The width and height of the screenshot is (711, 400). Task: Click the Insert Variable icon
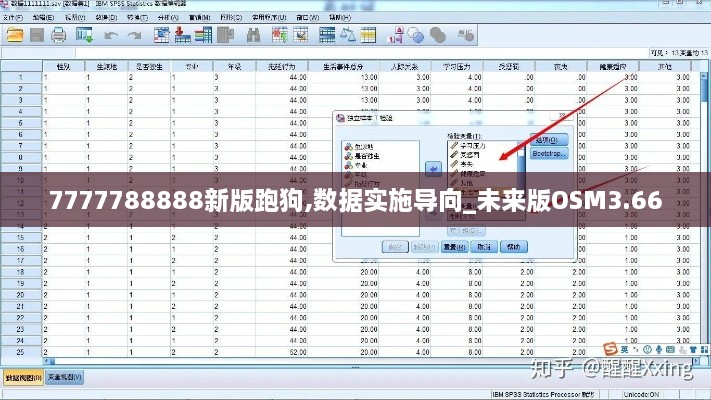(x=301, y=35)
